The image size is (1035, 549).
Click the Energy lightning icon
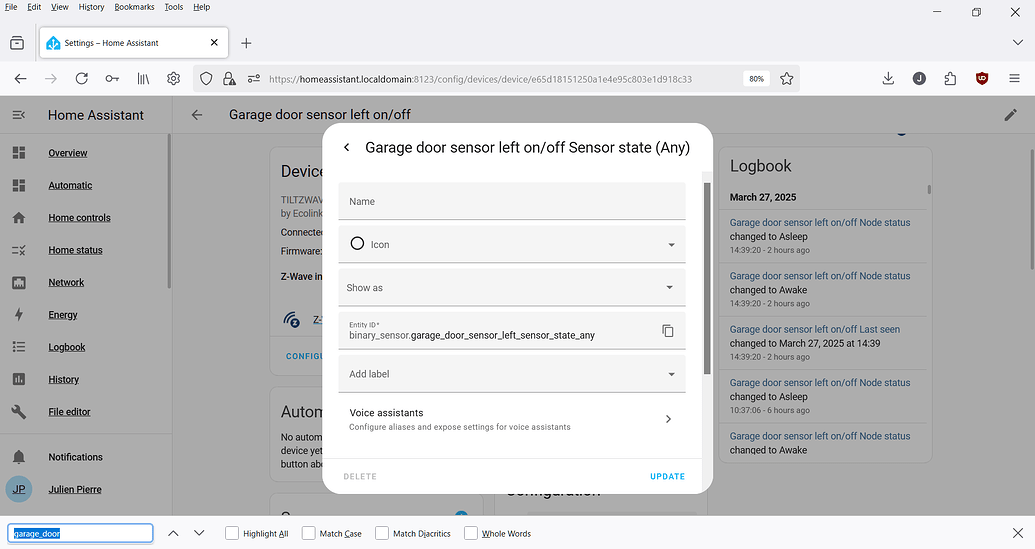(x=18, y=315)
